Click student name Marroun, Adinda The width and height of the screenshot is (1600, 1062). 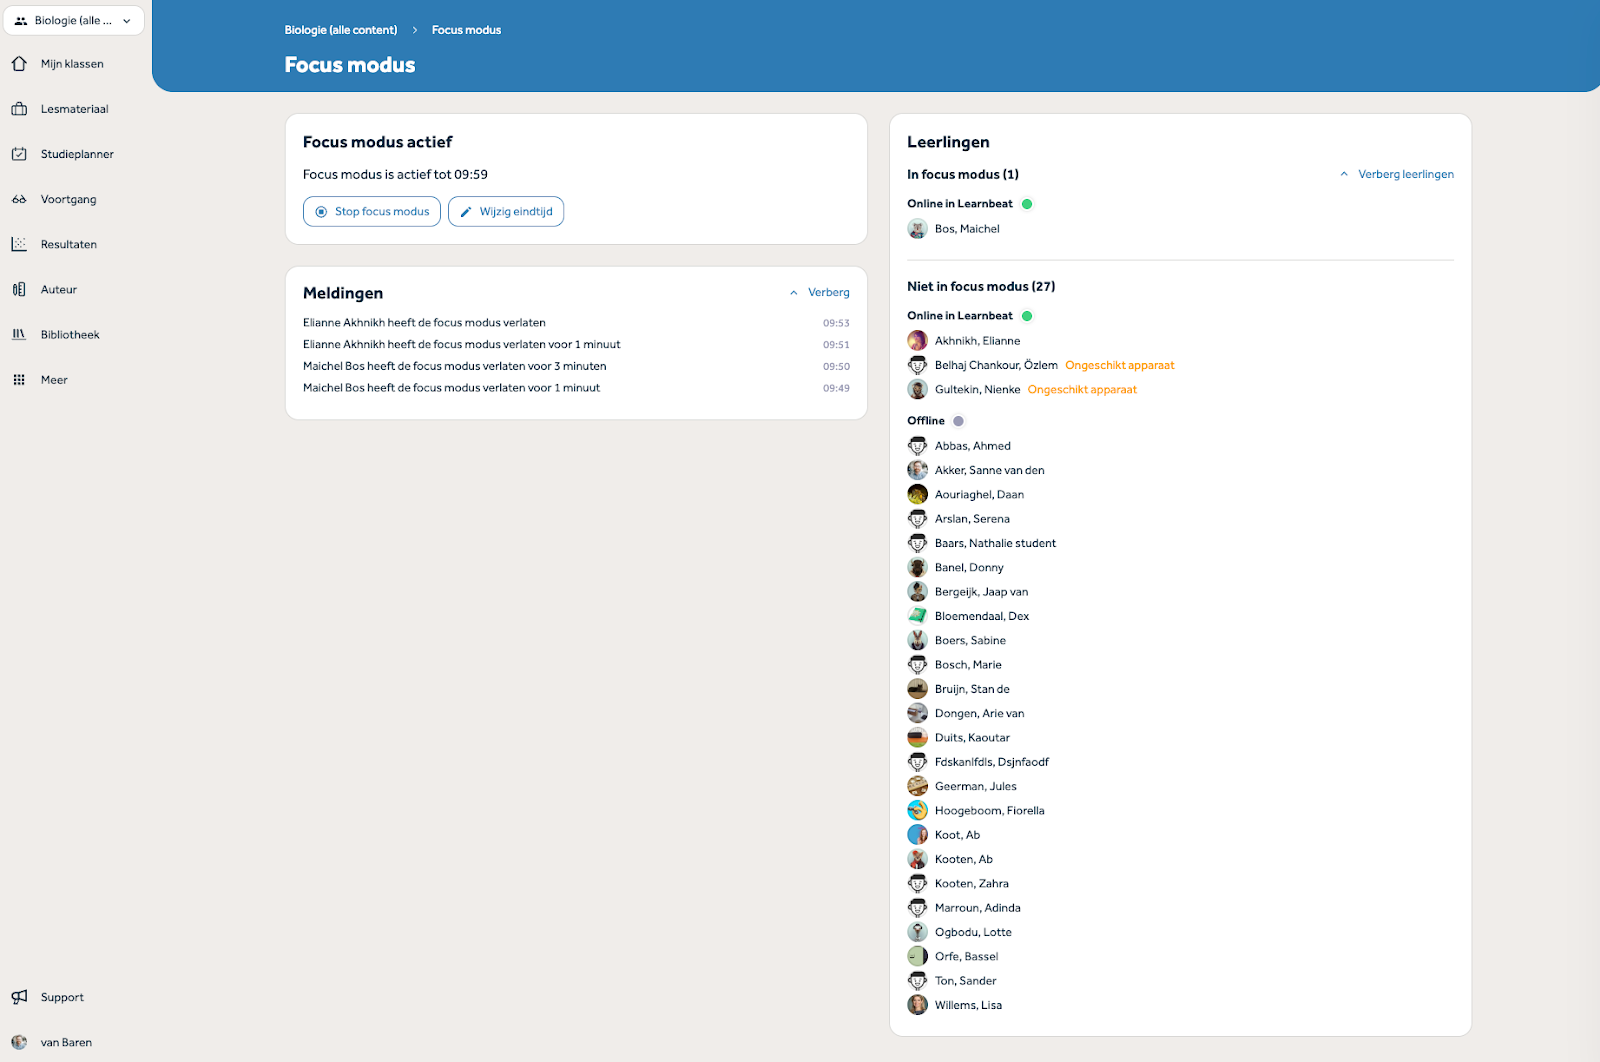(x=978, y=908)
